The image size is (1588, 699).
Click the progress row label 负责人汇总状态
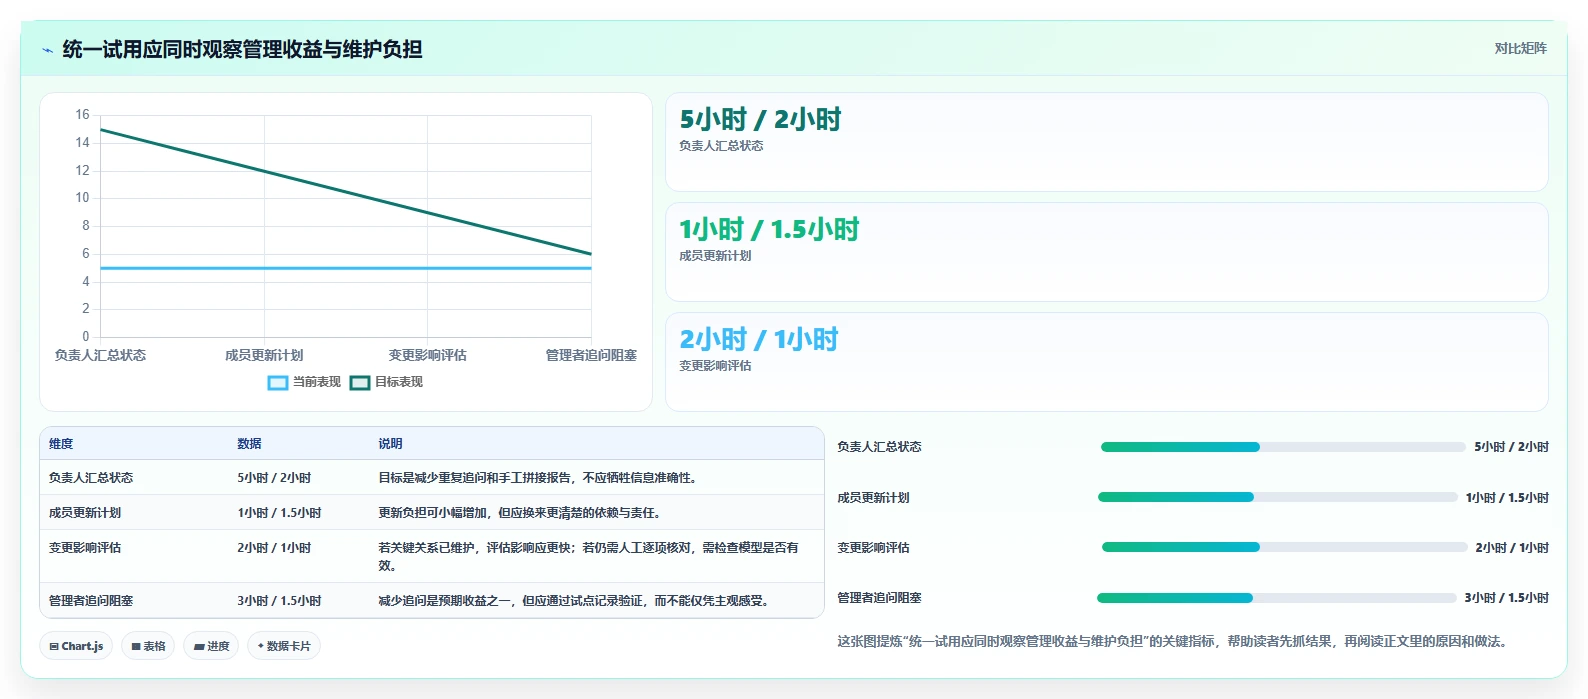879,447
